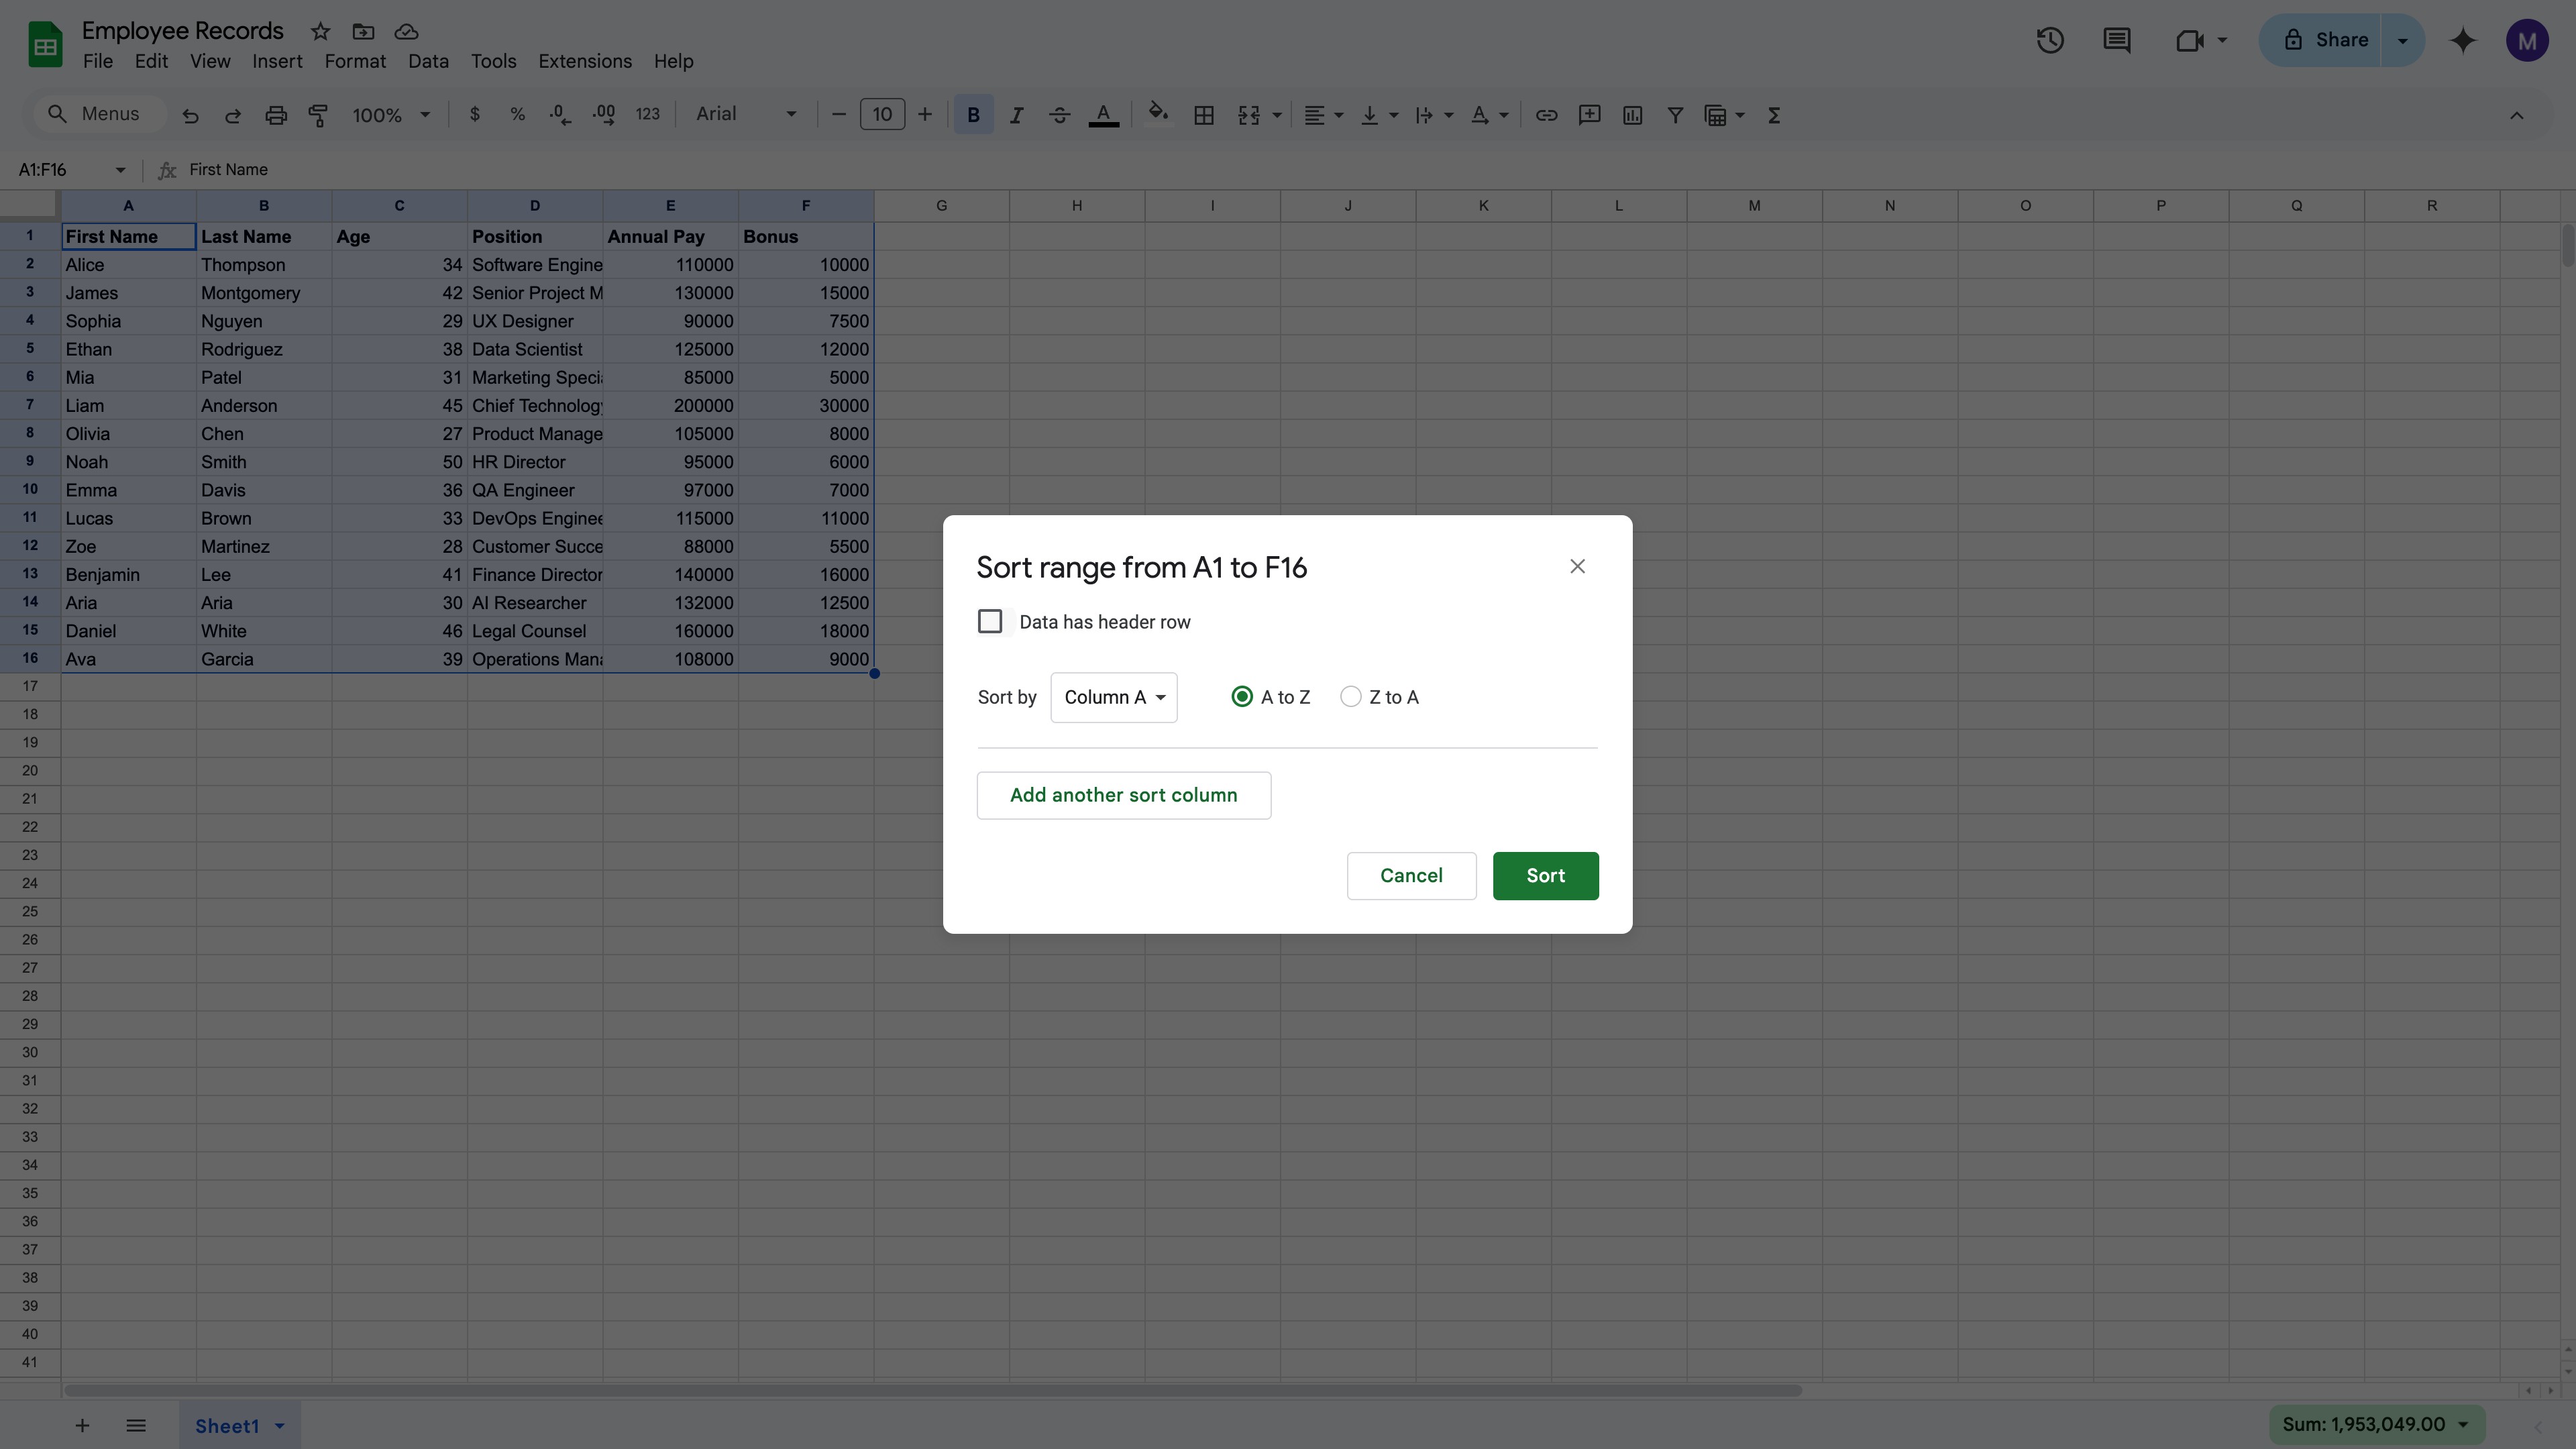Open the Sort by Column A dropdown

coord(1114,697)
